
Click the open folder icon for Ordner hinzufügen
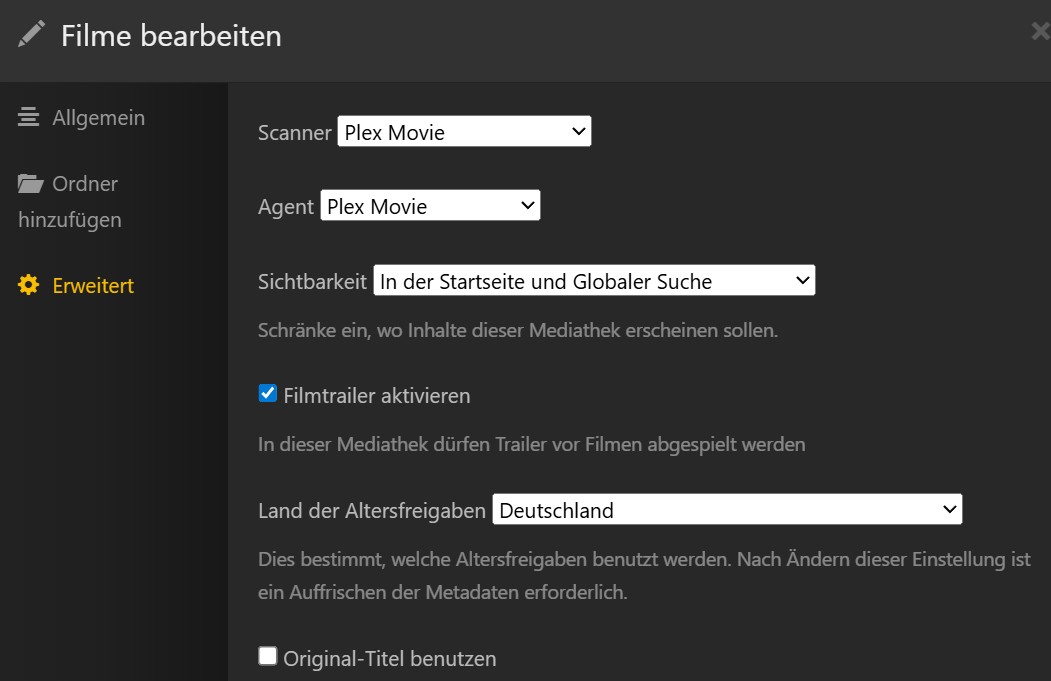[30, 183]
